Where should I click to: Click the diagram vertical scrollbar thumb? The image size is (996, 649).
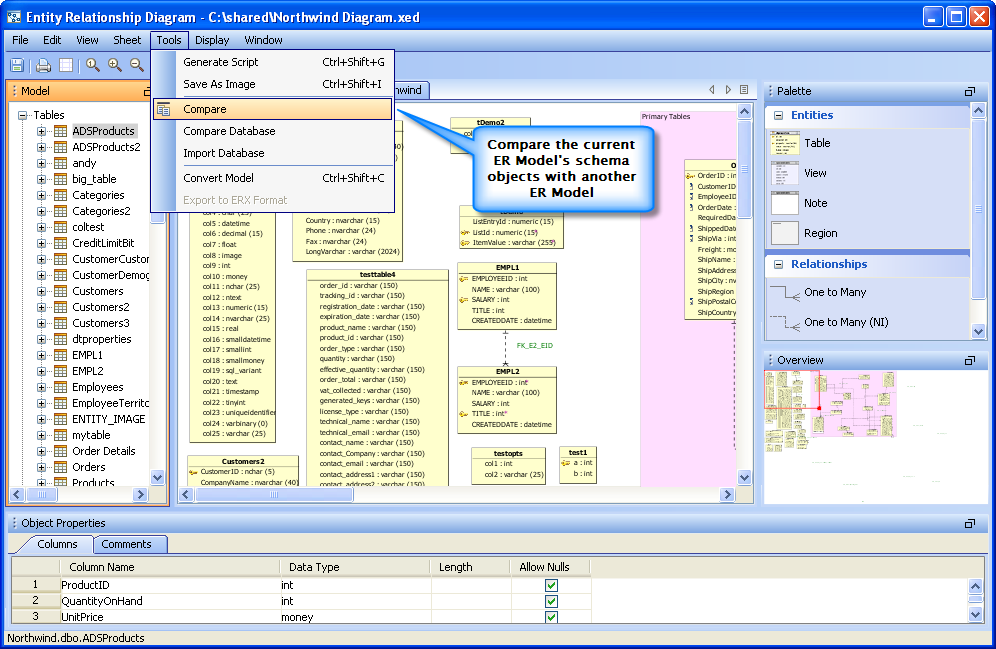click(x=744, y=169)
